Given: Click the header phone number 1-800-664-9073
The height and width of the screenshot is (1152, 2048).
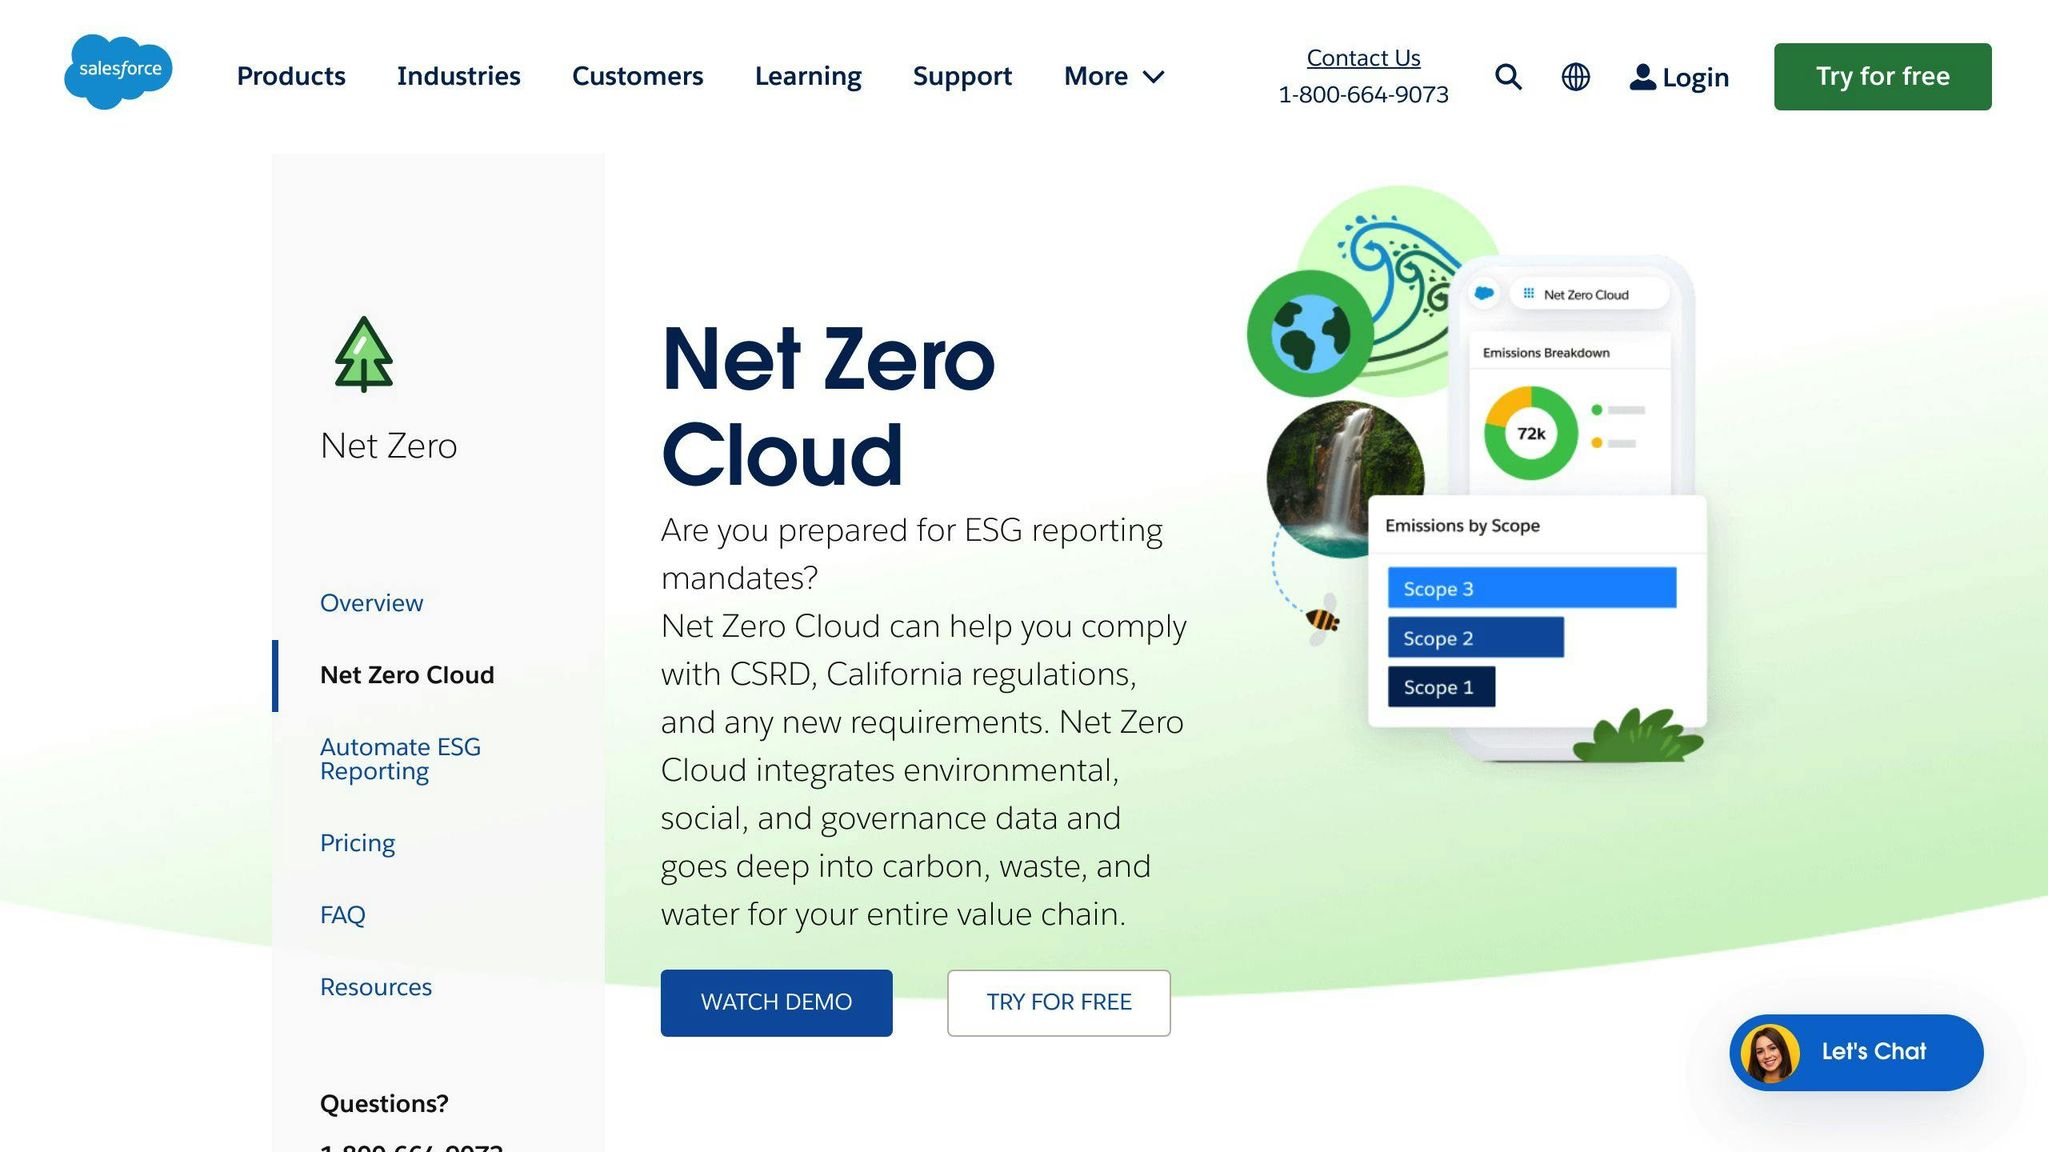Looking at the screenshot, I should [1363, 94].
